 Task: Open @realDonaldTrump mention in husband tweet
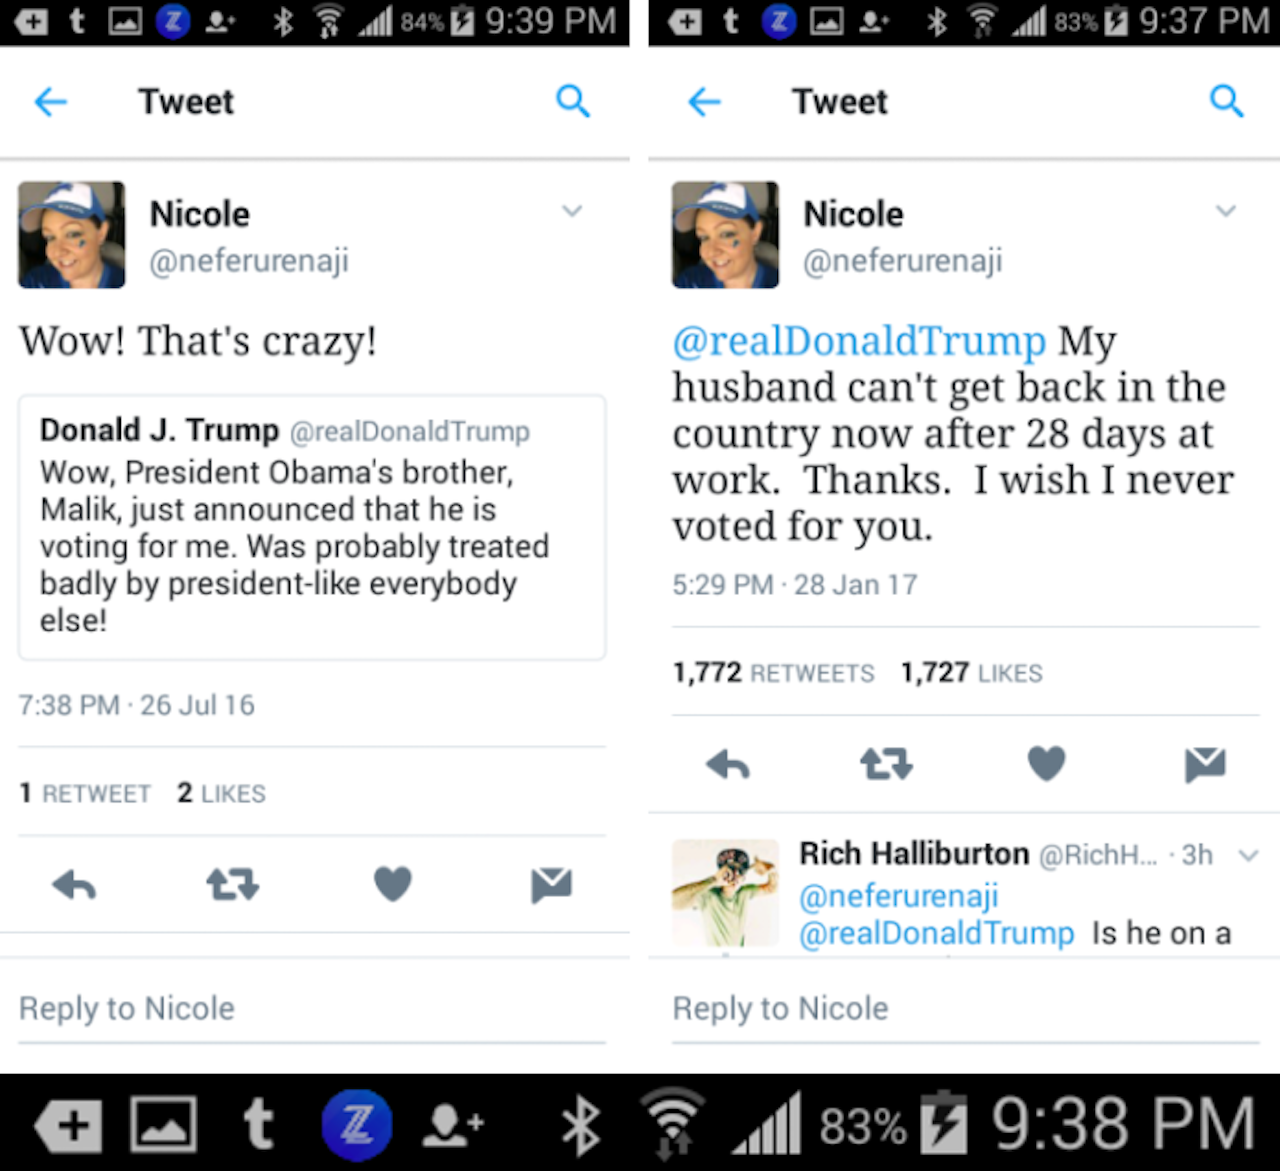pyautogui.click(x=859, y=341)
